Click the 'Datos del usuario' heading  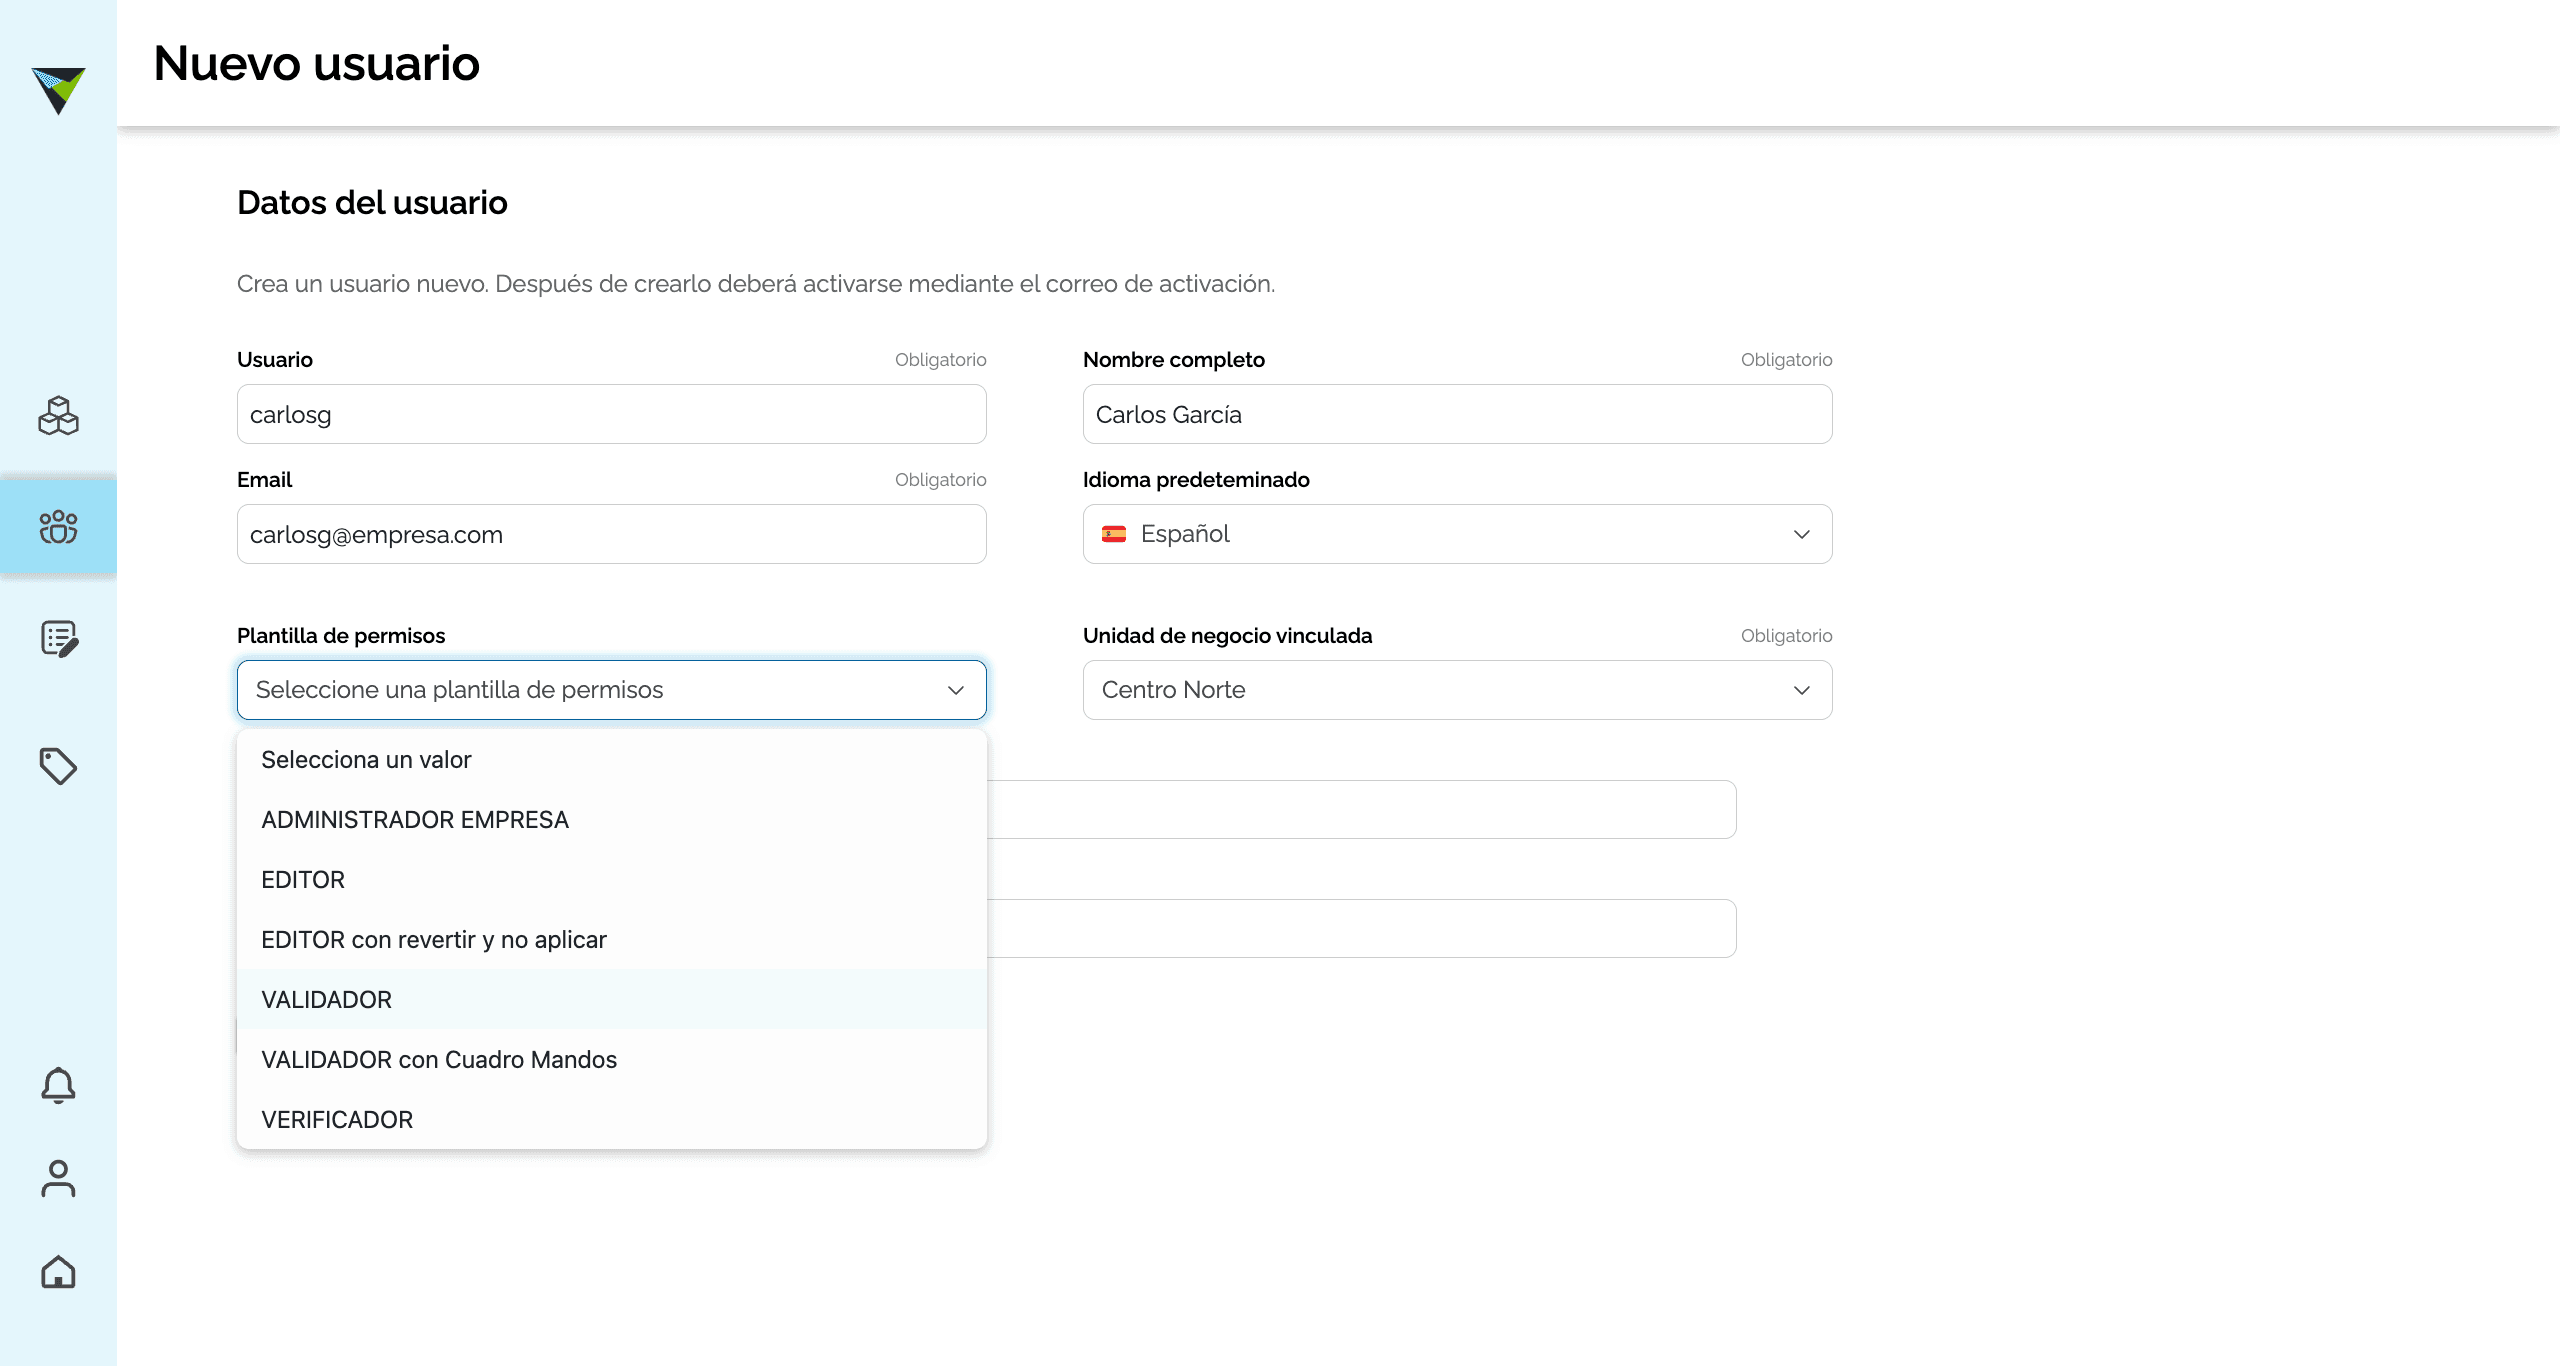coord(372,203)
